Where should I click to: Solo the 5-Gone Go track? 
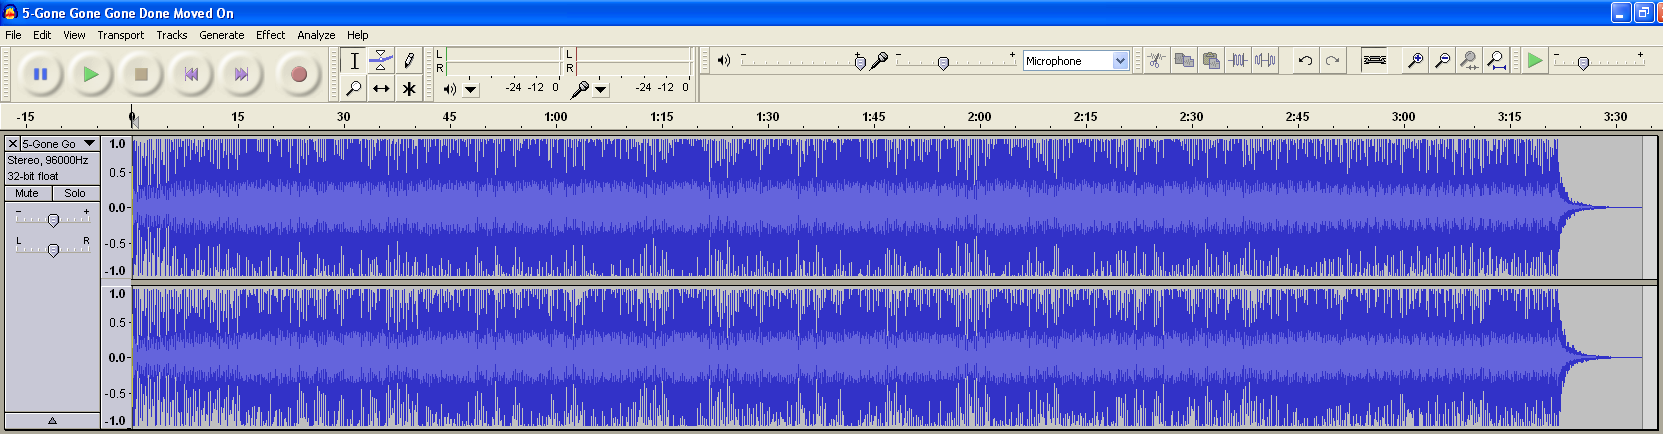[x=75, y=193]
